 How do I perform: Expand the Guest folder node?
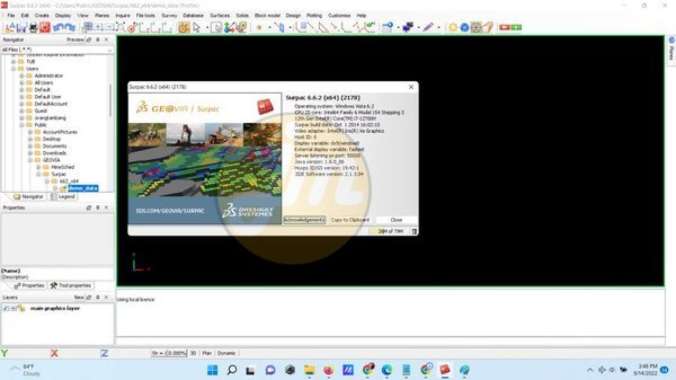point(22,111)
